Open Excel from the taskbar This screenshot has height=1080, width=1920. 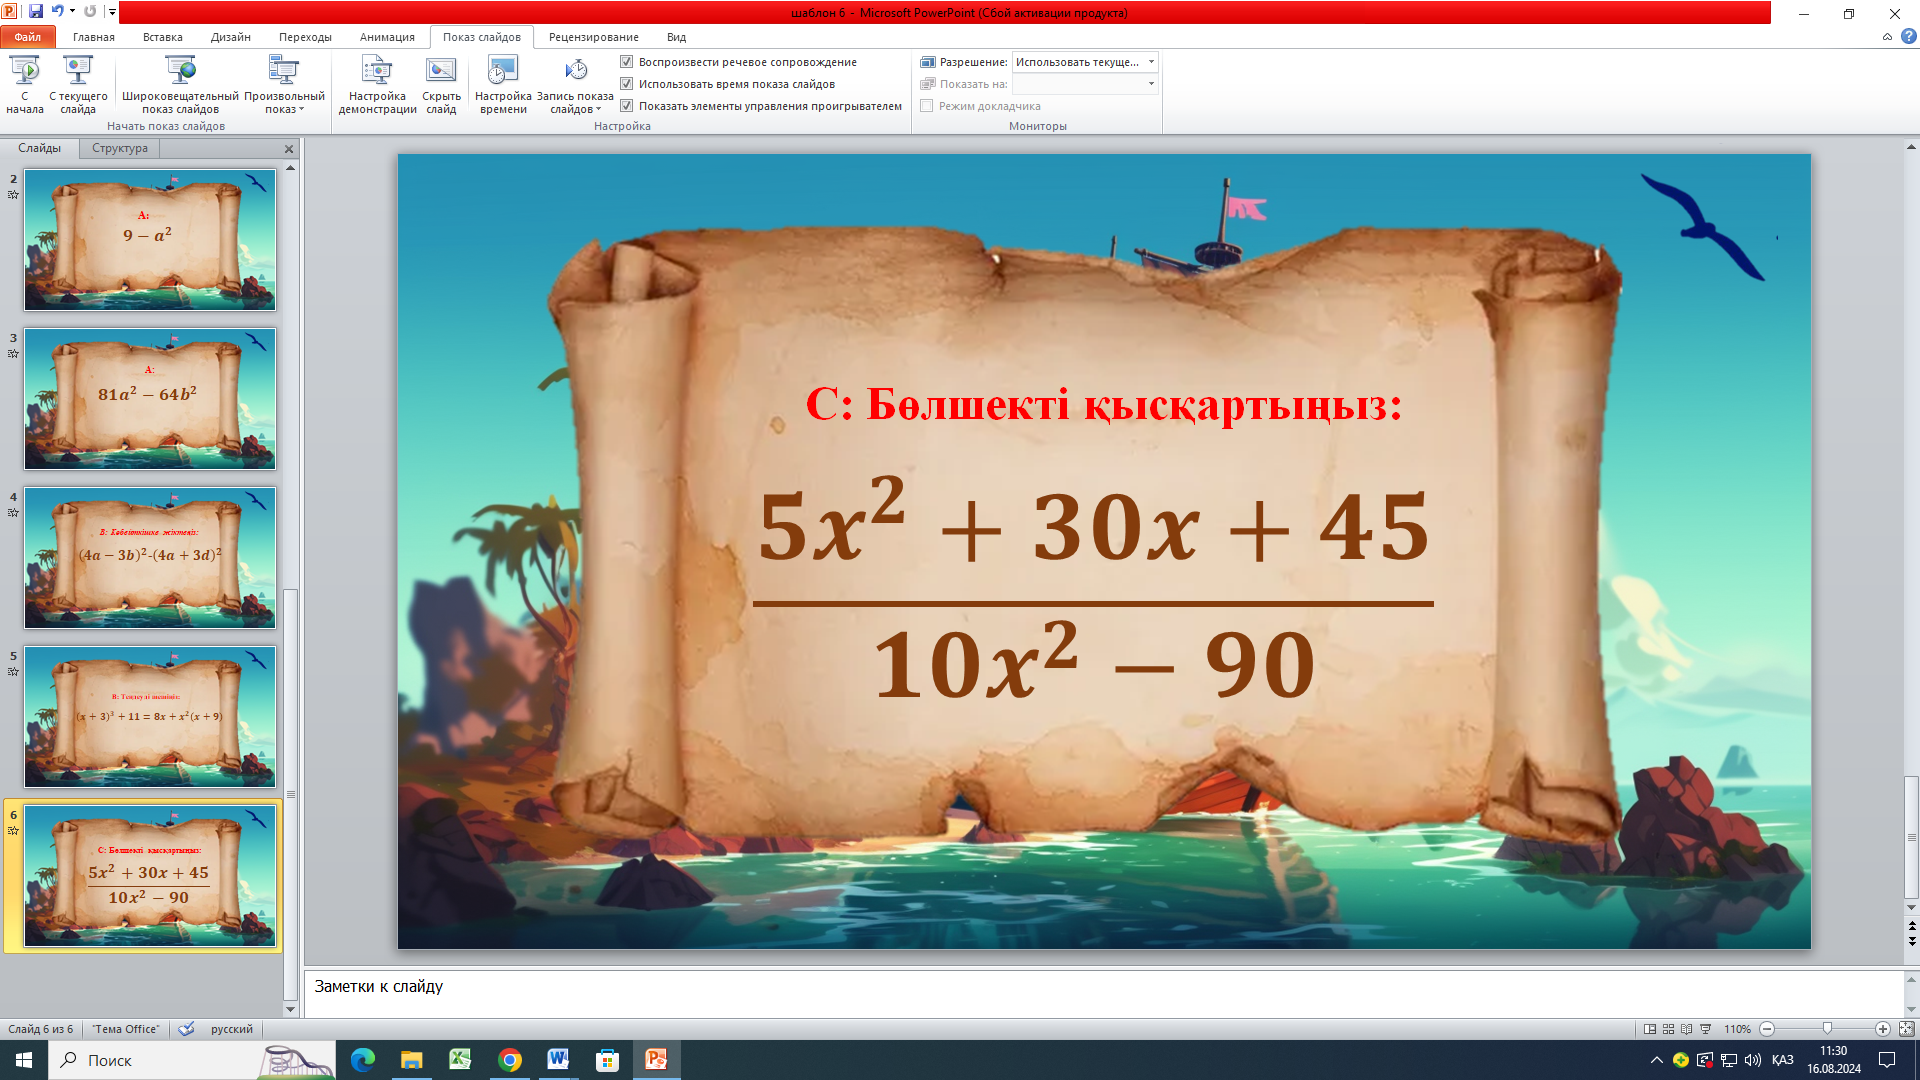(460, 1060)
